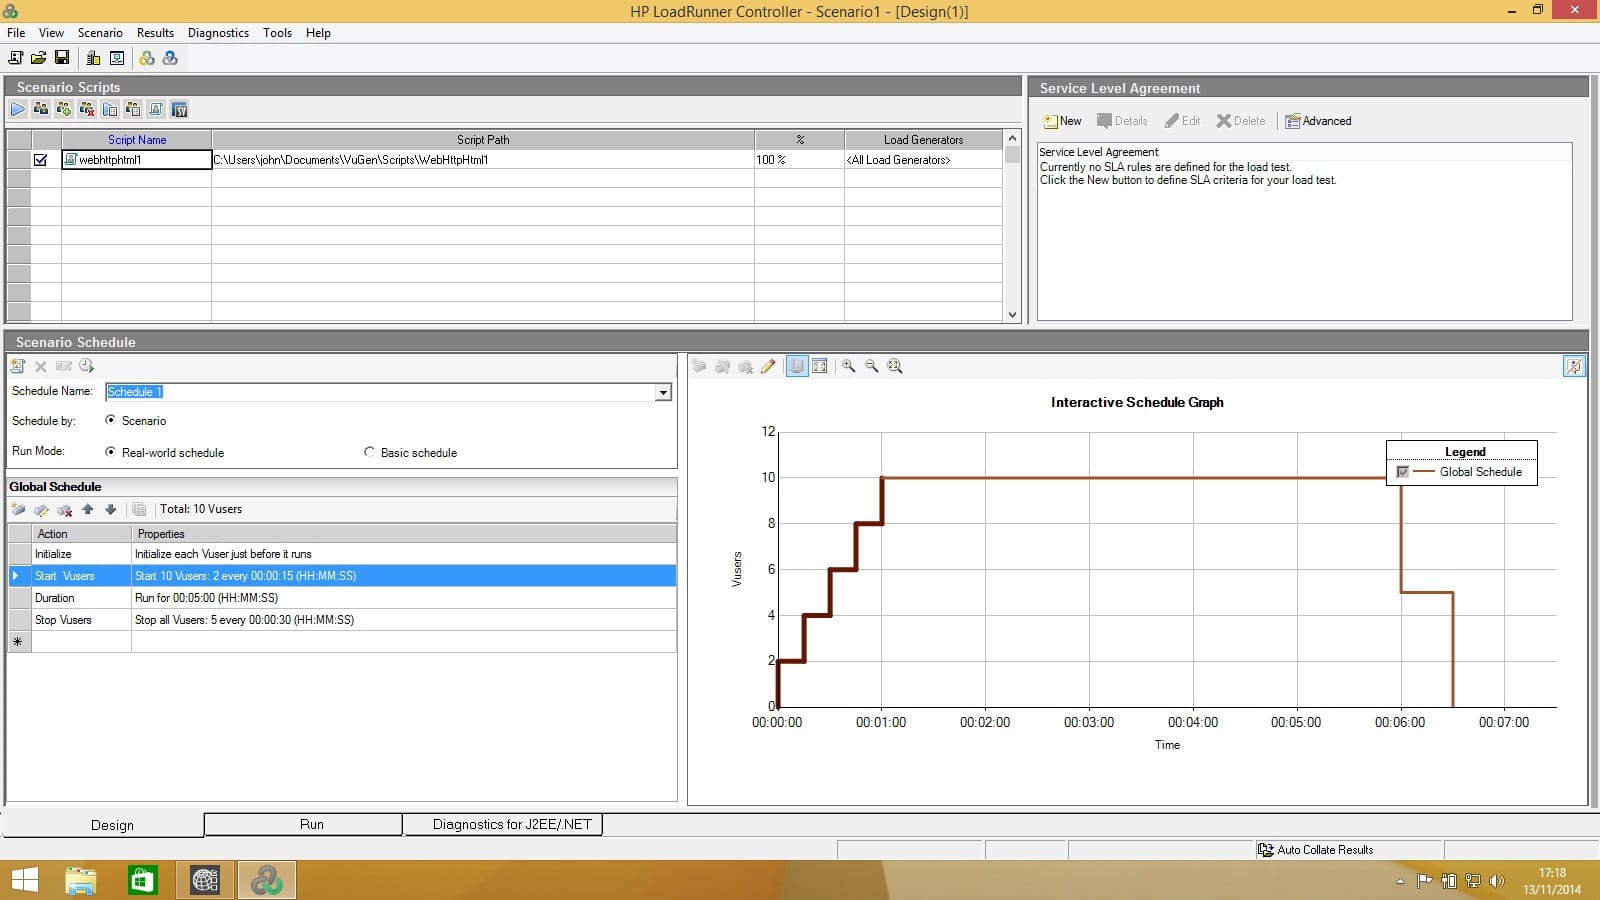Click Auto Collate Results in status bar
Screen dimensions: 1600x900
tap(1315, 850)
